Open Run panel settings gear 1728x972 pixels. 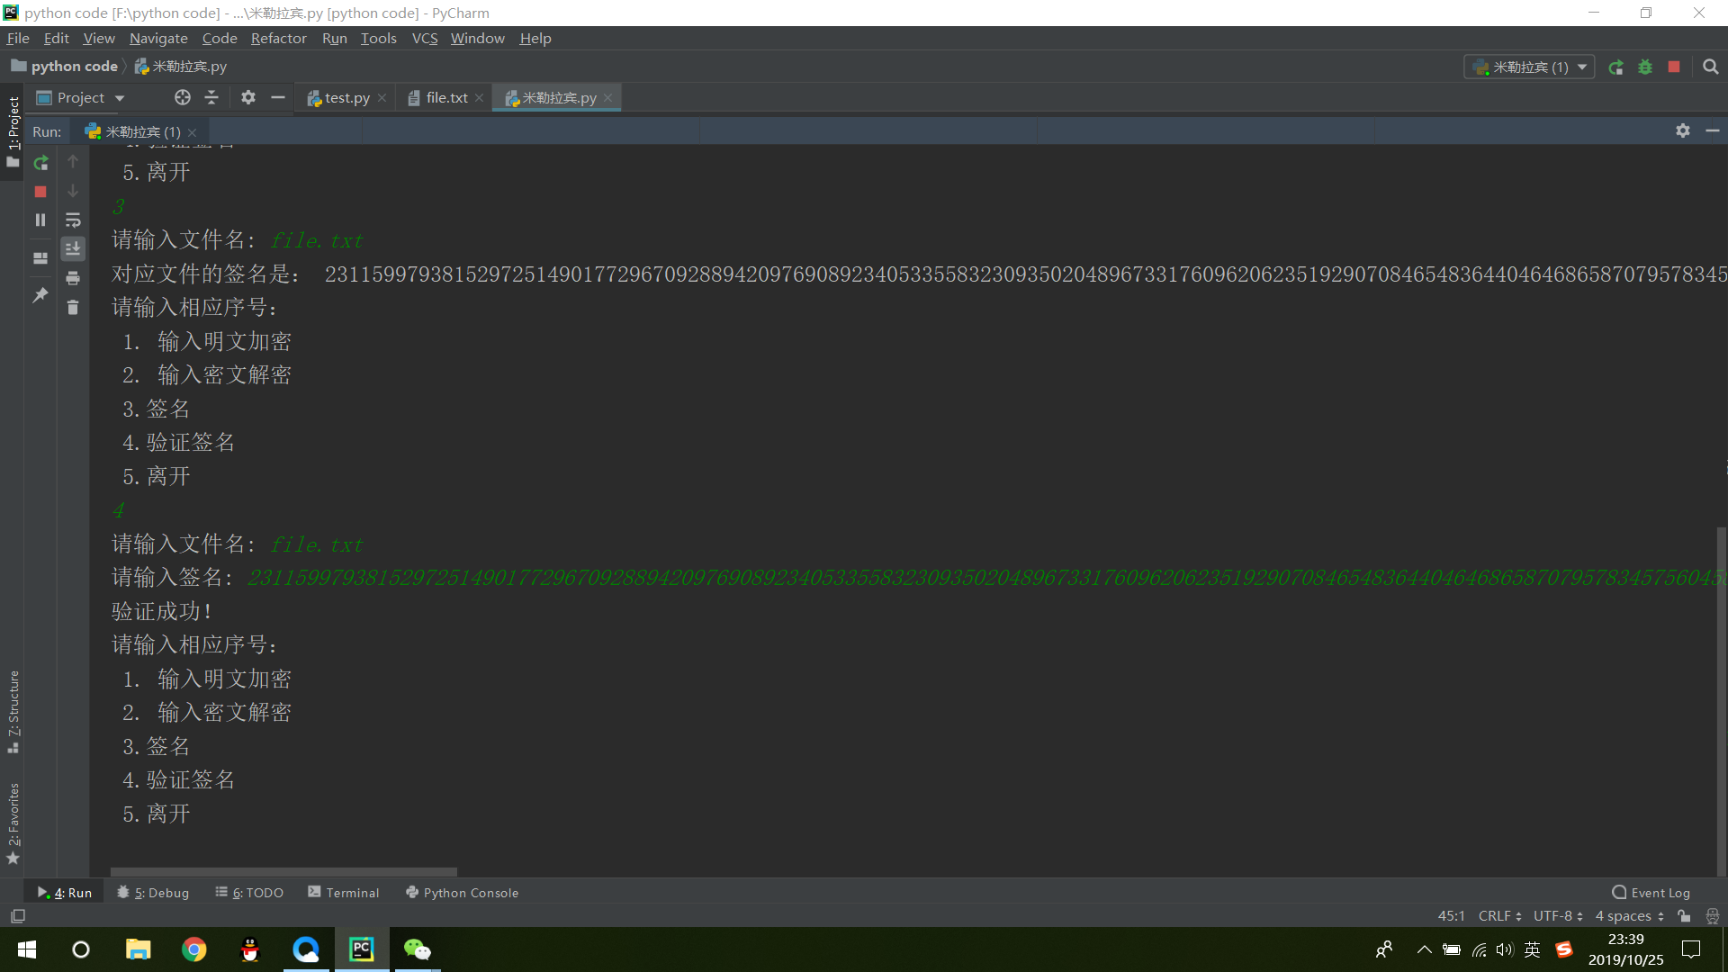point(1683,131)
